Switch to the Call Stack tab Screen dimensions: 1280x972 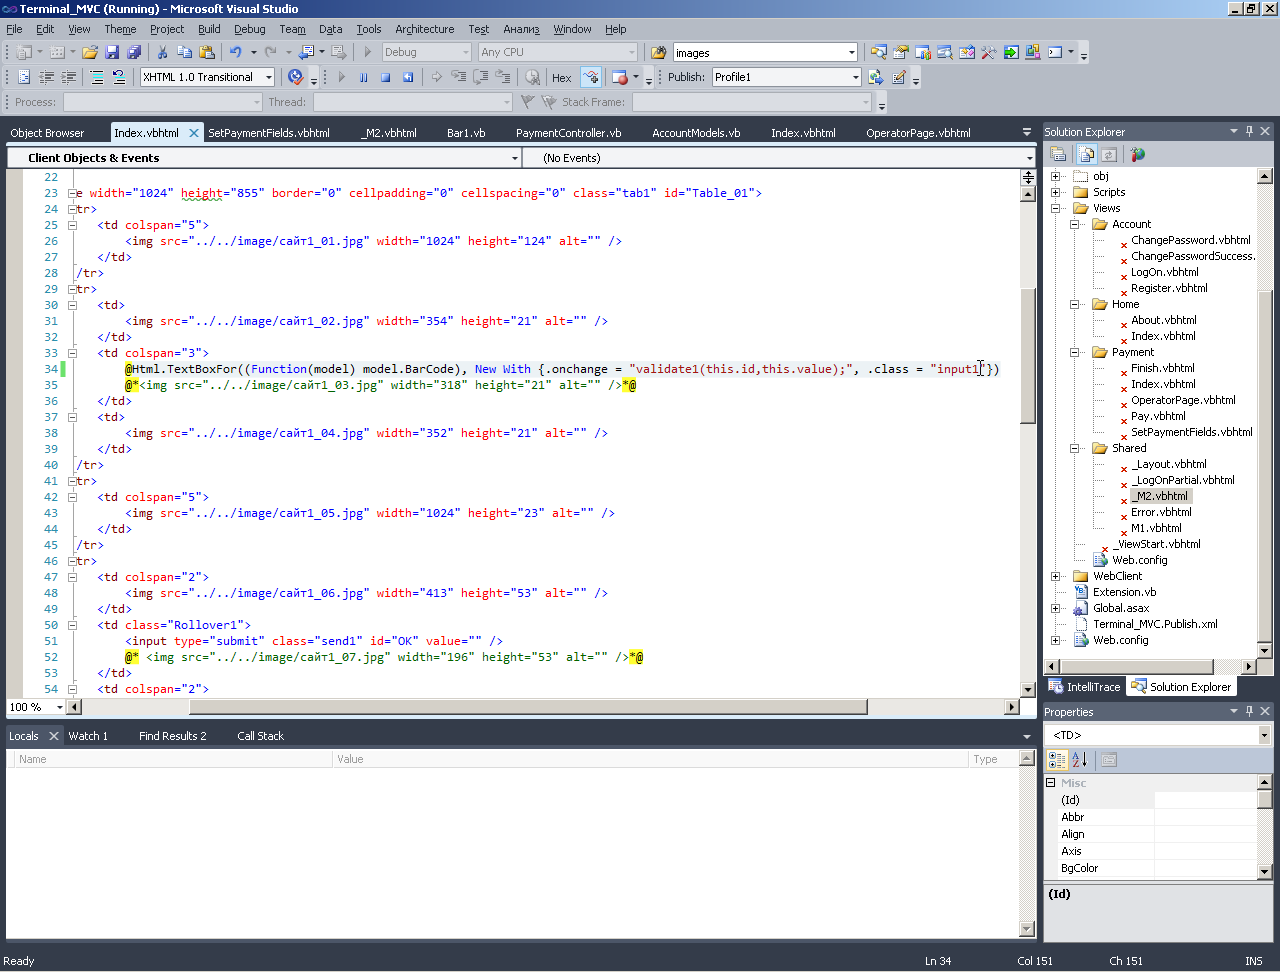click(260, 736)
